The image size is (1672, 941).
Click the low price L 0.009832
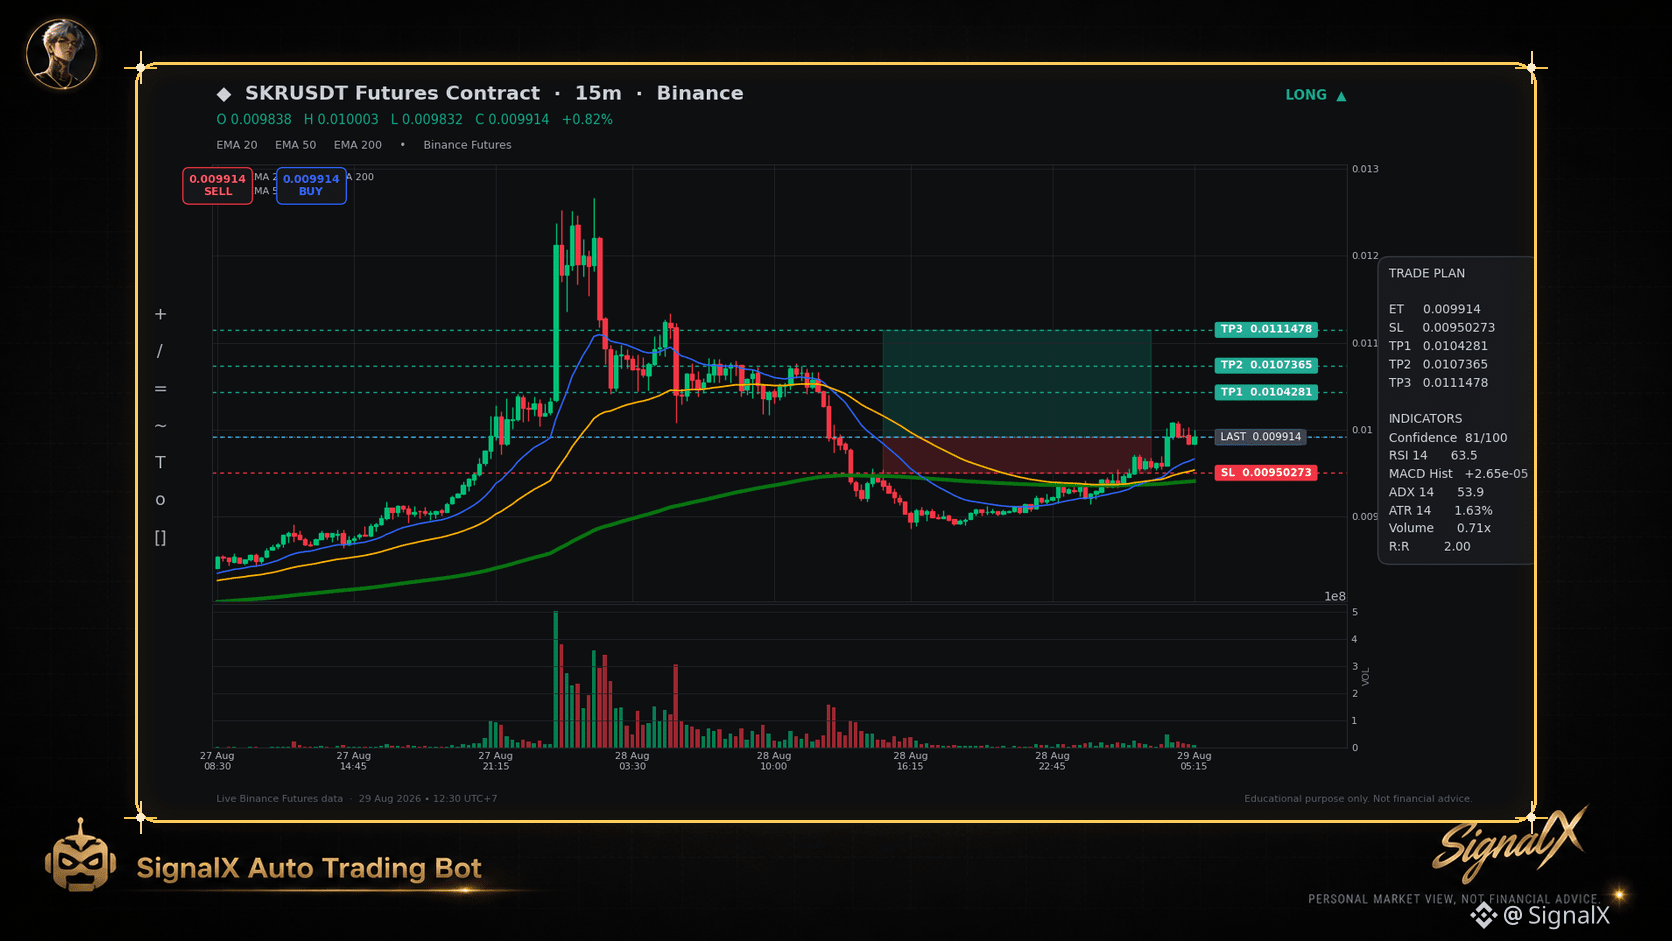coord(427,119)
